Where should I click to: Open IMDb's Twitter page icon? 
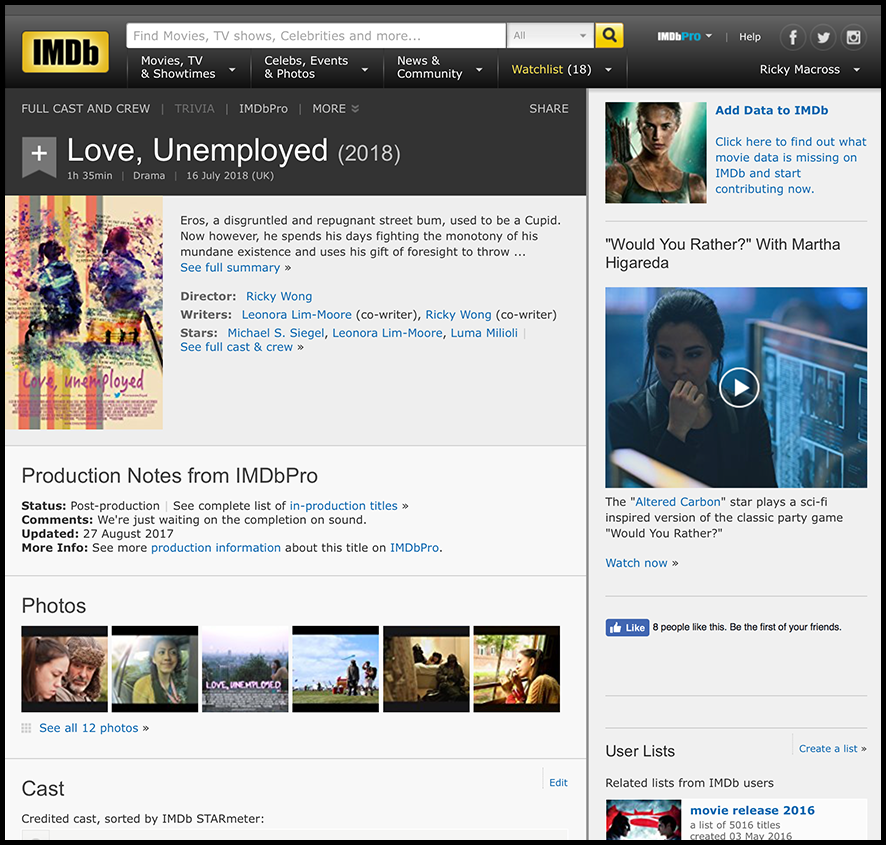pyautogui.click(x=823, y=37)
